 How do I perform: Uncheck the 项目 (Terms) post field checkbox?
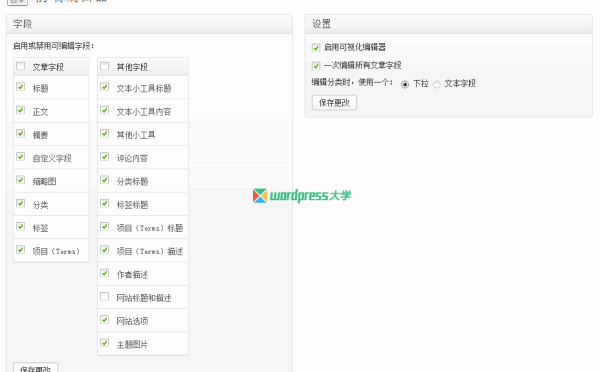click(21, 250)
